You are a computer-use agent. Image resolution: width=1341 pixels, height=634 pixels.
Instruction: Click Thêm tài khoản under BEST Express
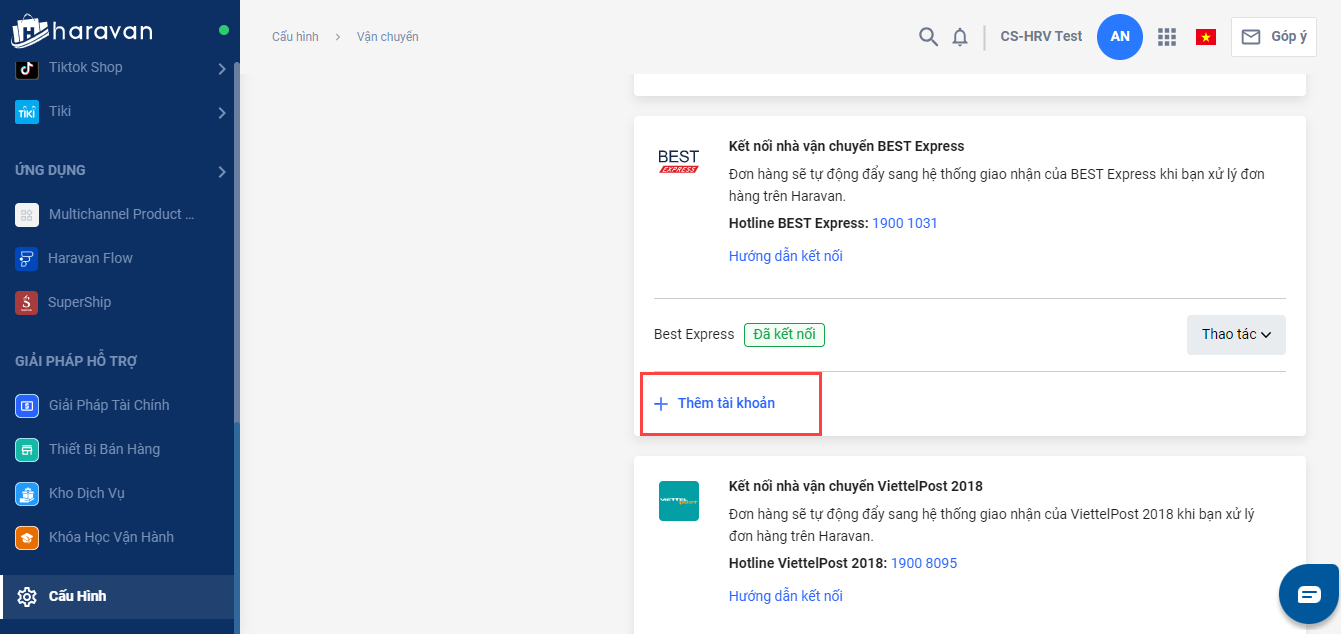coord(726,404)
